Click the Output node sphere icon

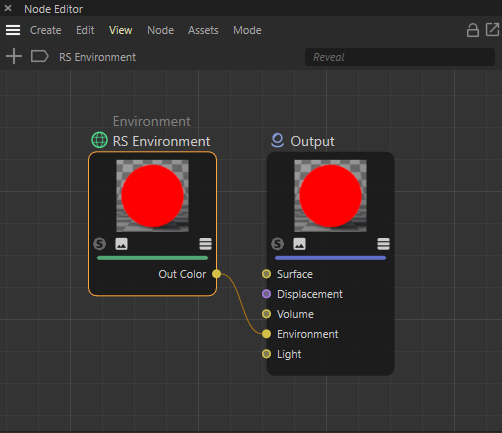(x=277, y=140)
